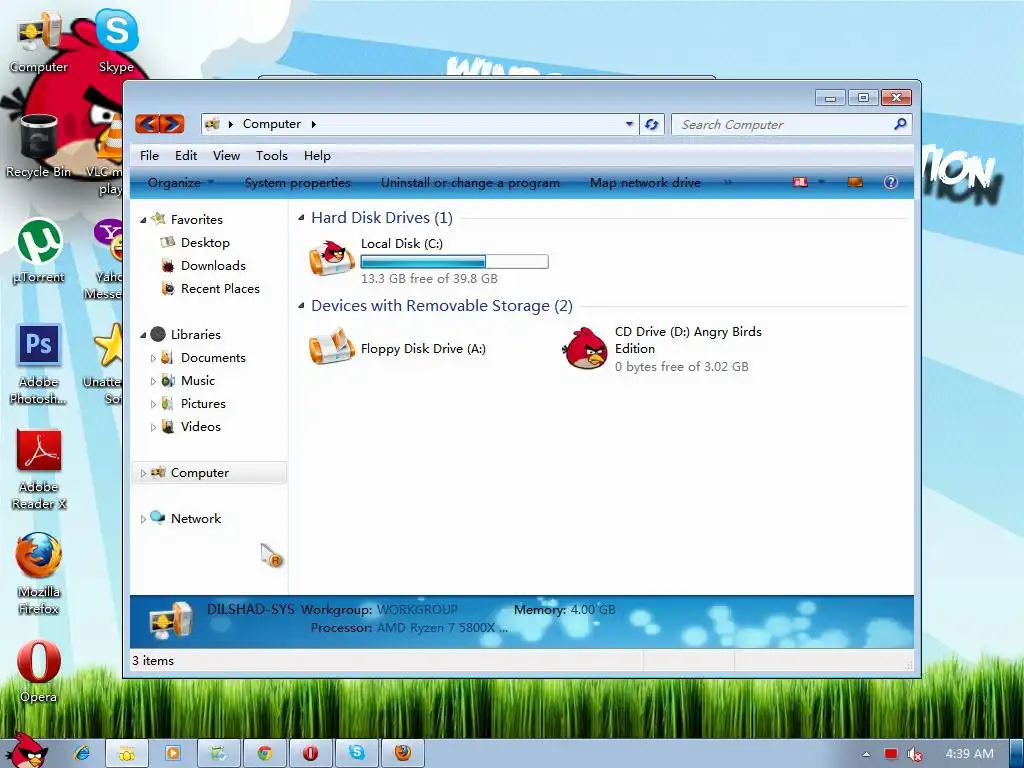This screenshot has width=1024, height=768.
Task: Click the red flag tray icon
Action: click(891, 754)
